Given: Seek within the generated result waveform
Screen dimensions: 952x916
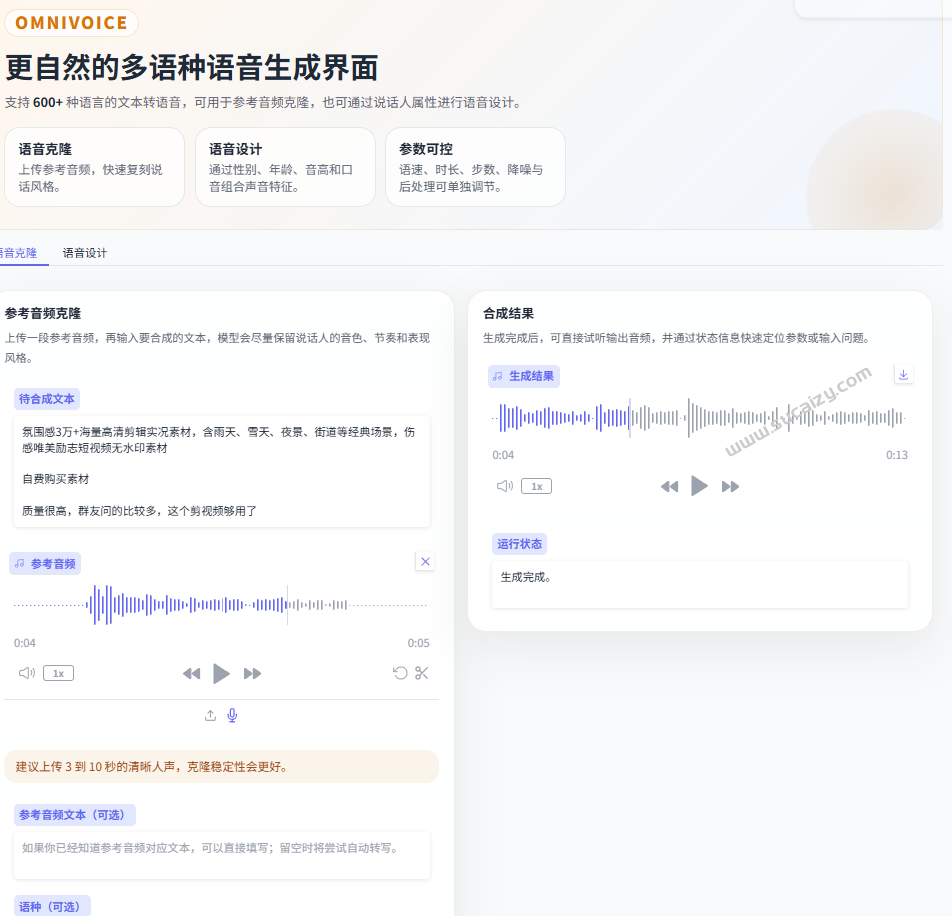Looking at the screenshot, I should 699,418.
